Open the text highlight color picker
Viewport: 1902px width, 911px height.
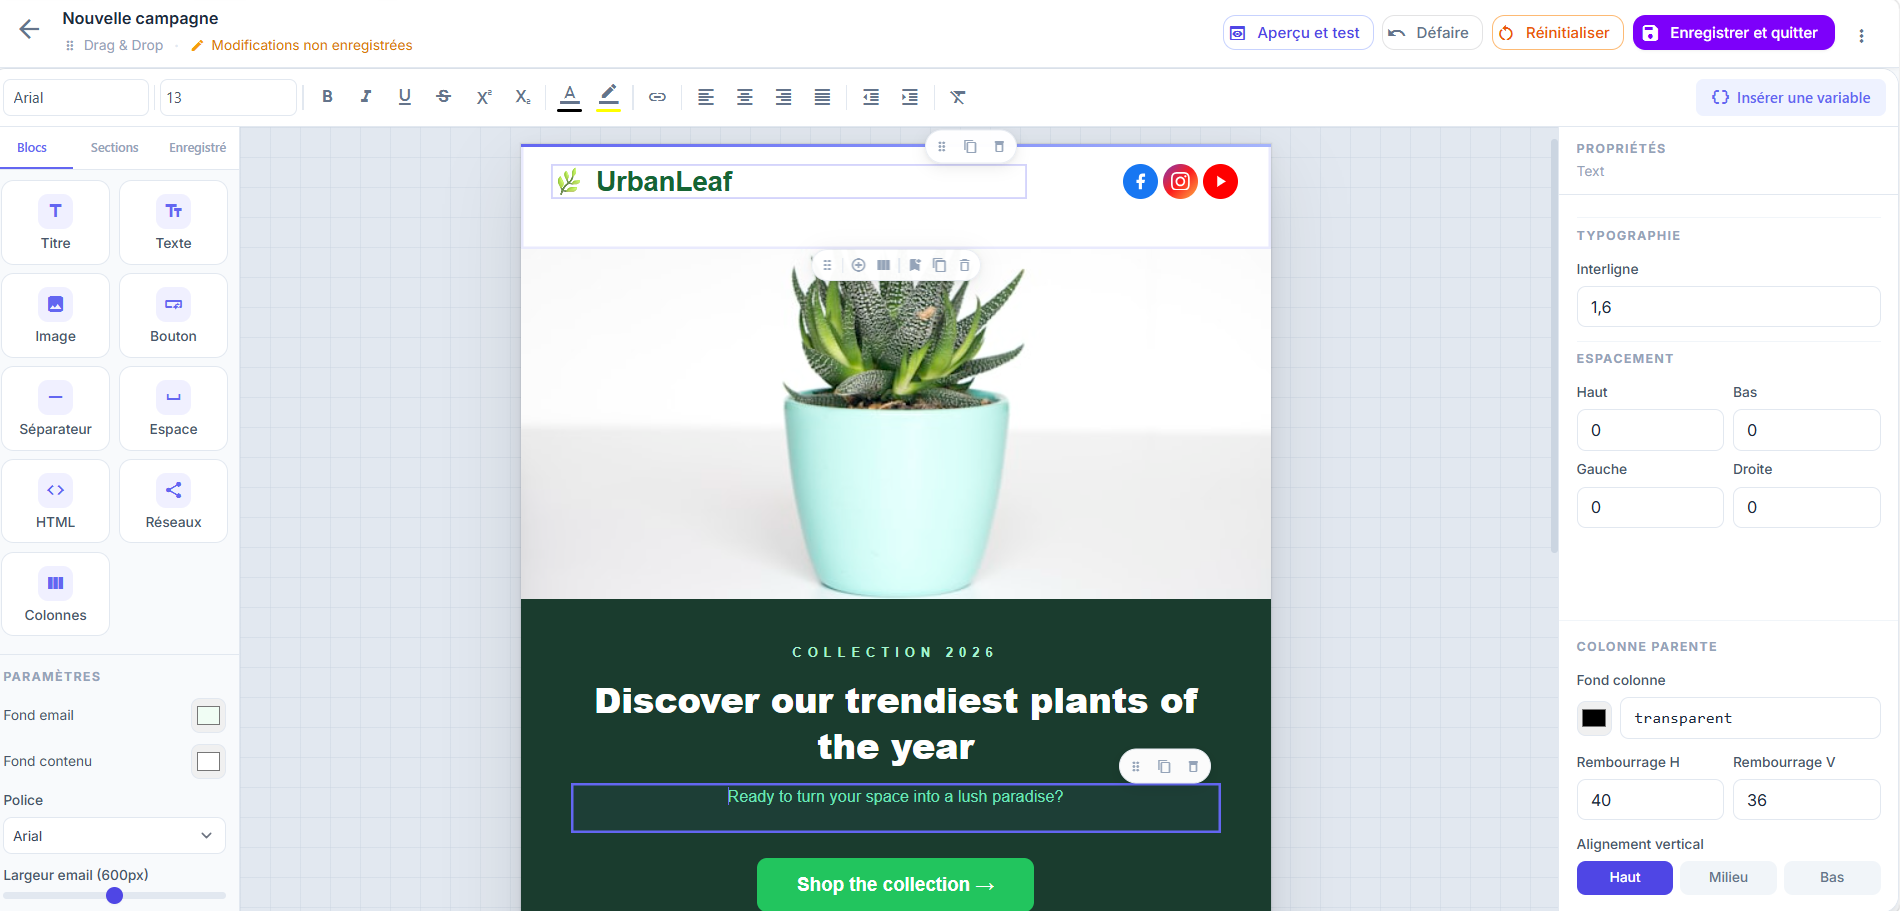608,97
